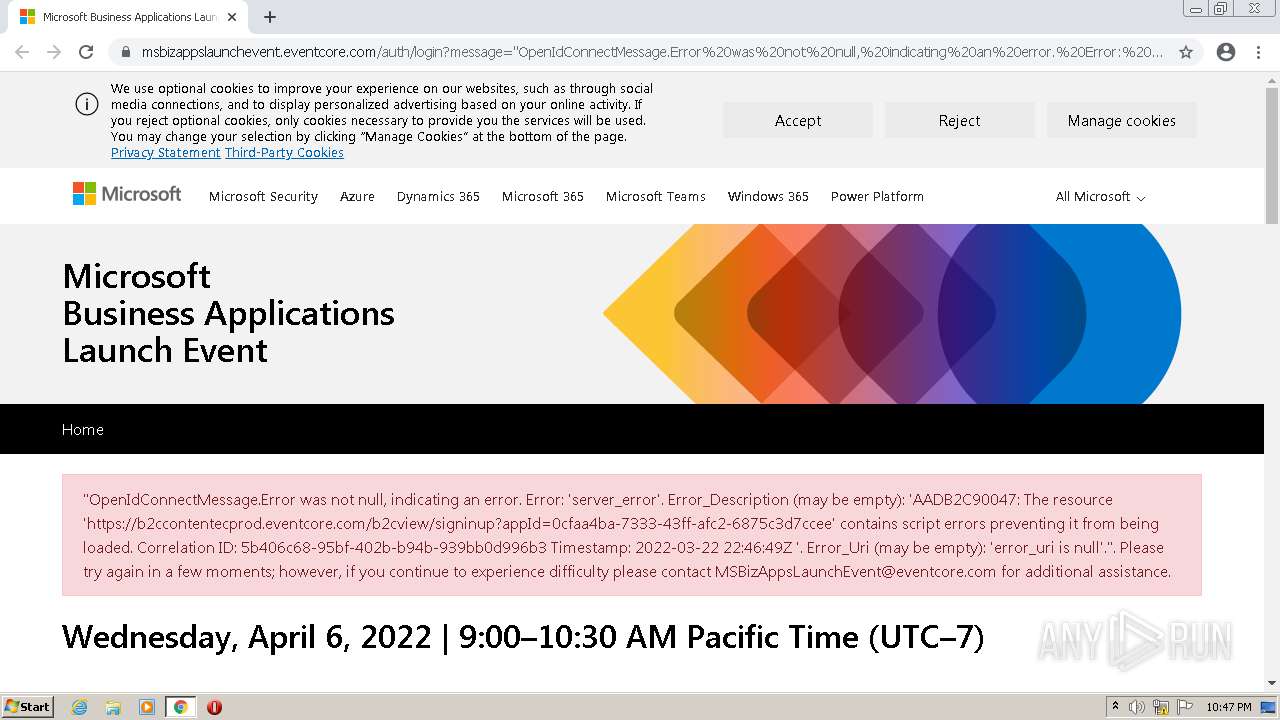Image resolution: width=1280 pixels, height=720 pixels.
Task: Click the address bar URL
Action: 652,52
